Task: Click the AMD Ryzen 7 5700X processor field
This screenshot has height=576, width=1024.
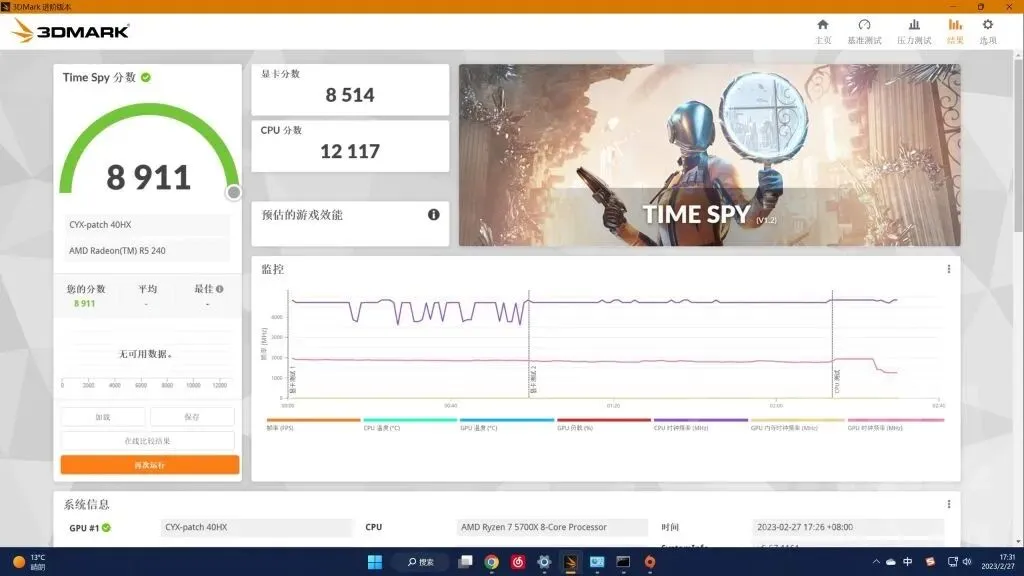Action: click(x=553, y=527)
